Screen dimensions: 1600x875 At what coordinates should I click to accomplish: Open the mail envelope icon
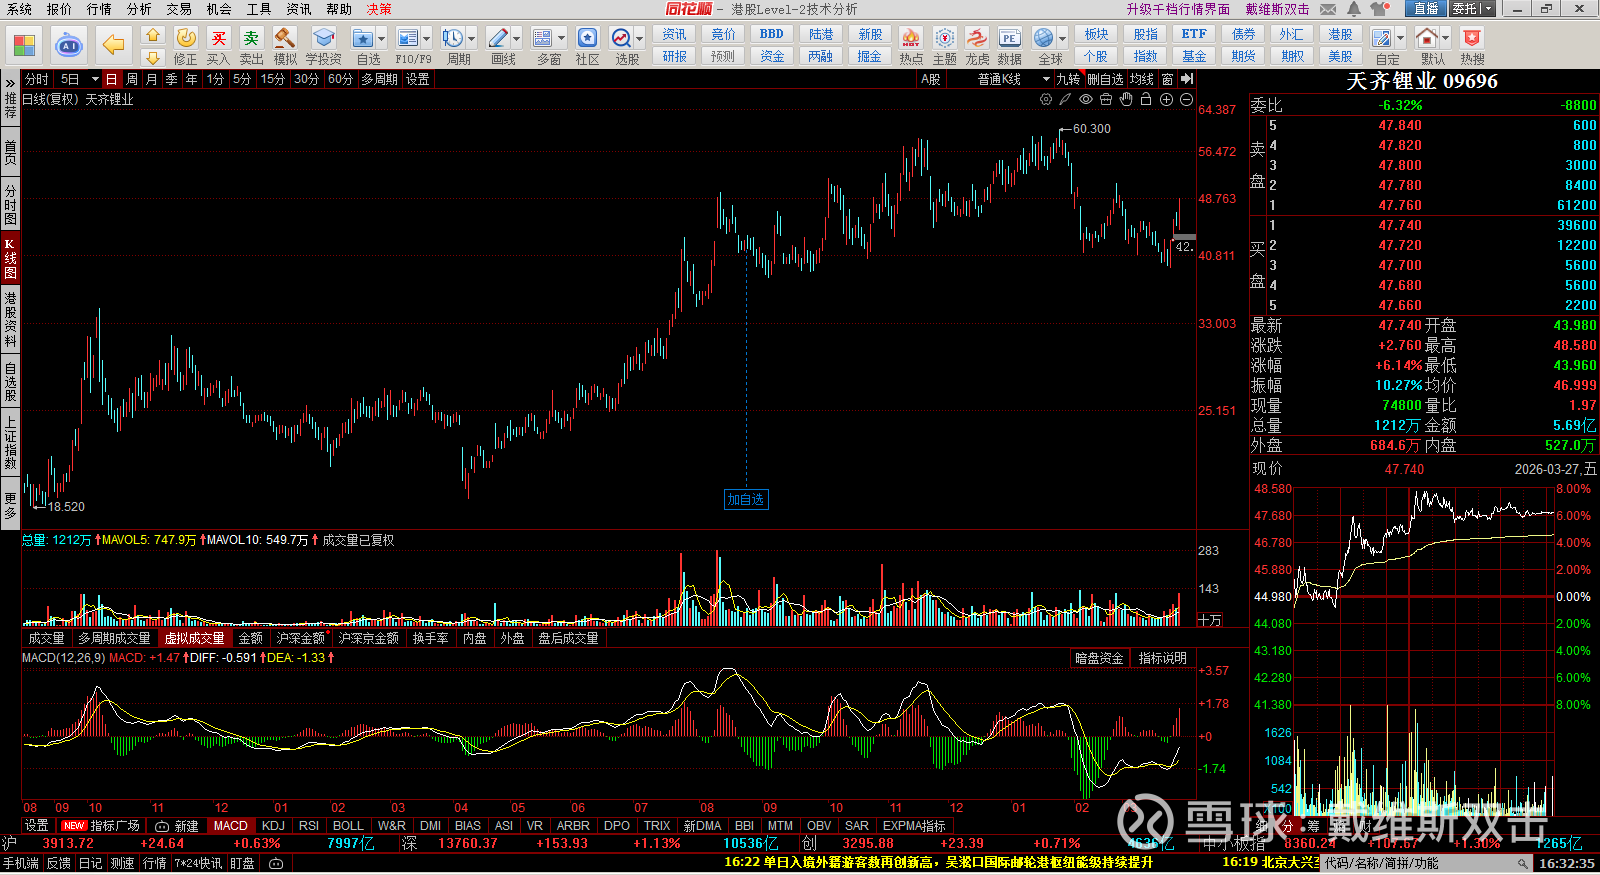pos(1328,9)
